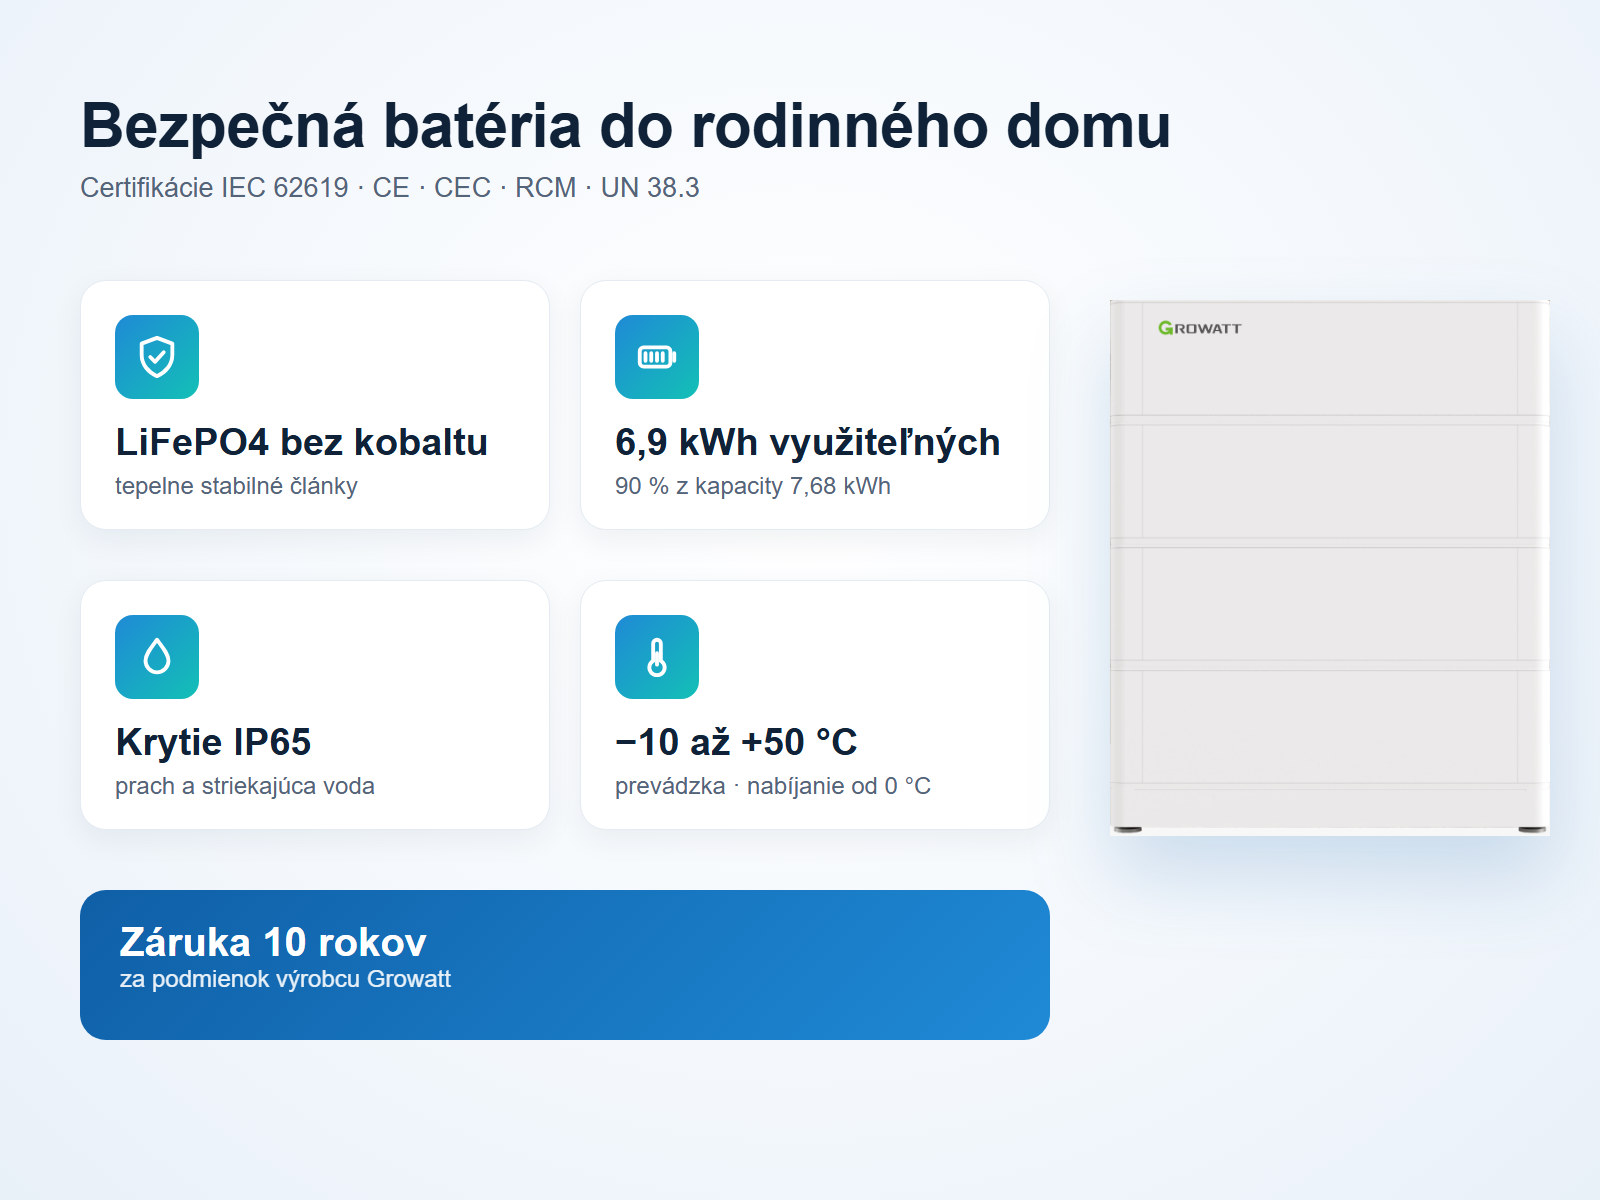Click the 'Záruka 10 rokov' banner
1600x1200 pixels.
click(x=565, y=965)
